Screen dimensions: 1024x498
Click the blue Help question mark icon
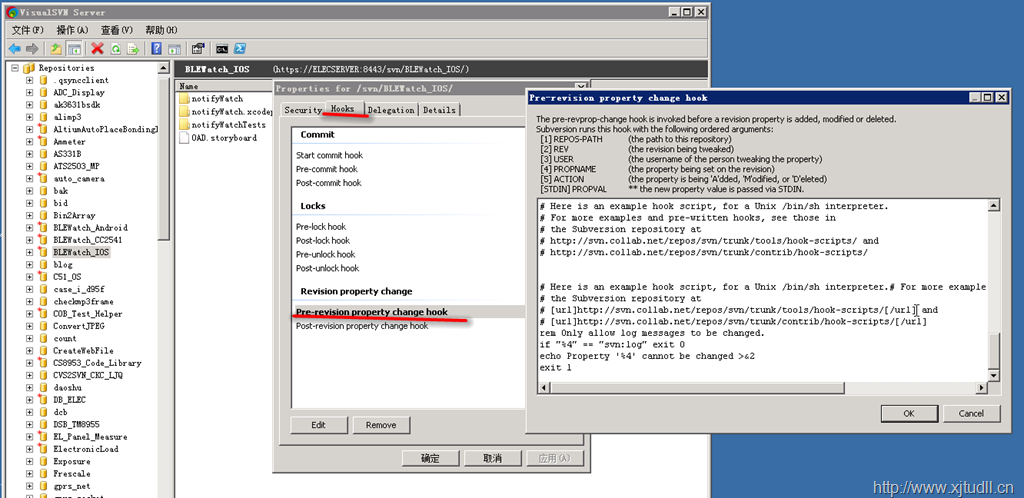click(157, 48)
